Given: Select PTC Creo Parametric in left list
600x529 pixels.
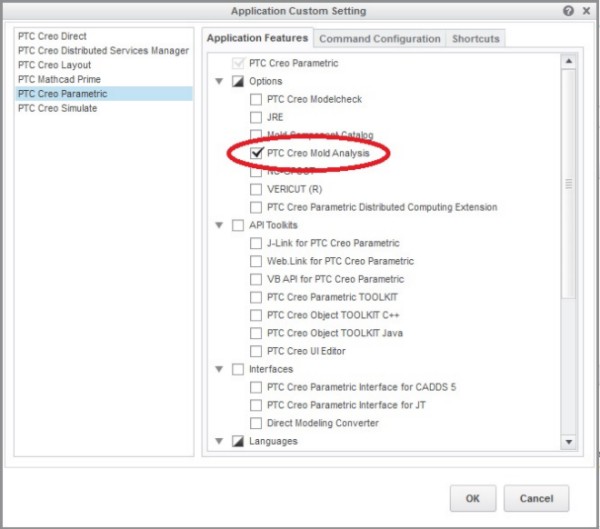Looking at the screenshot, I should tap(104, 94).
